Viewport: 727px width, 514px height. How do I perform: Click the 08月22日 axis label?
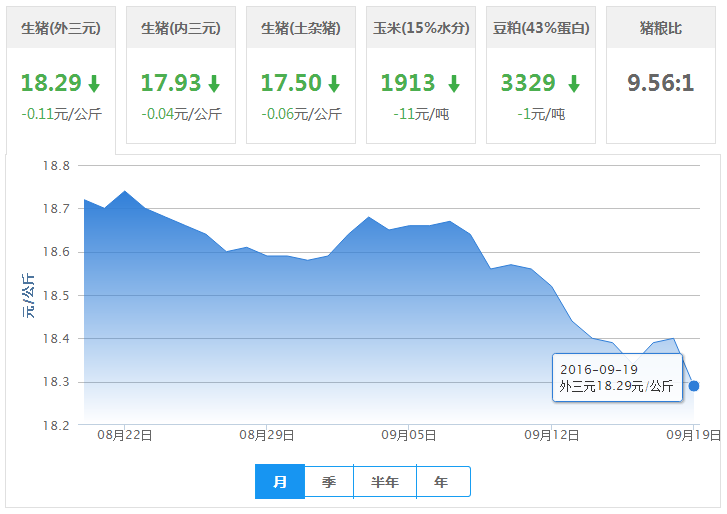tap(125, 435)
